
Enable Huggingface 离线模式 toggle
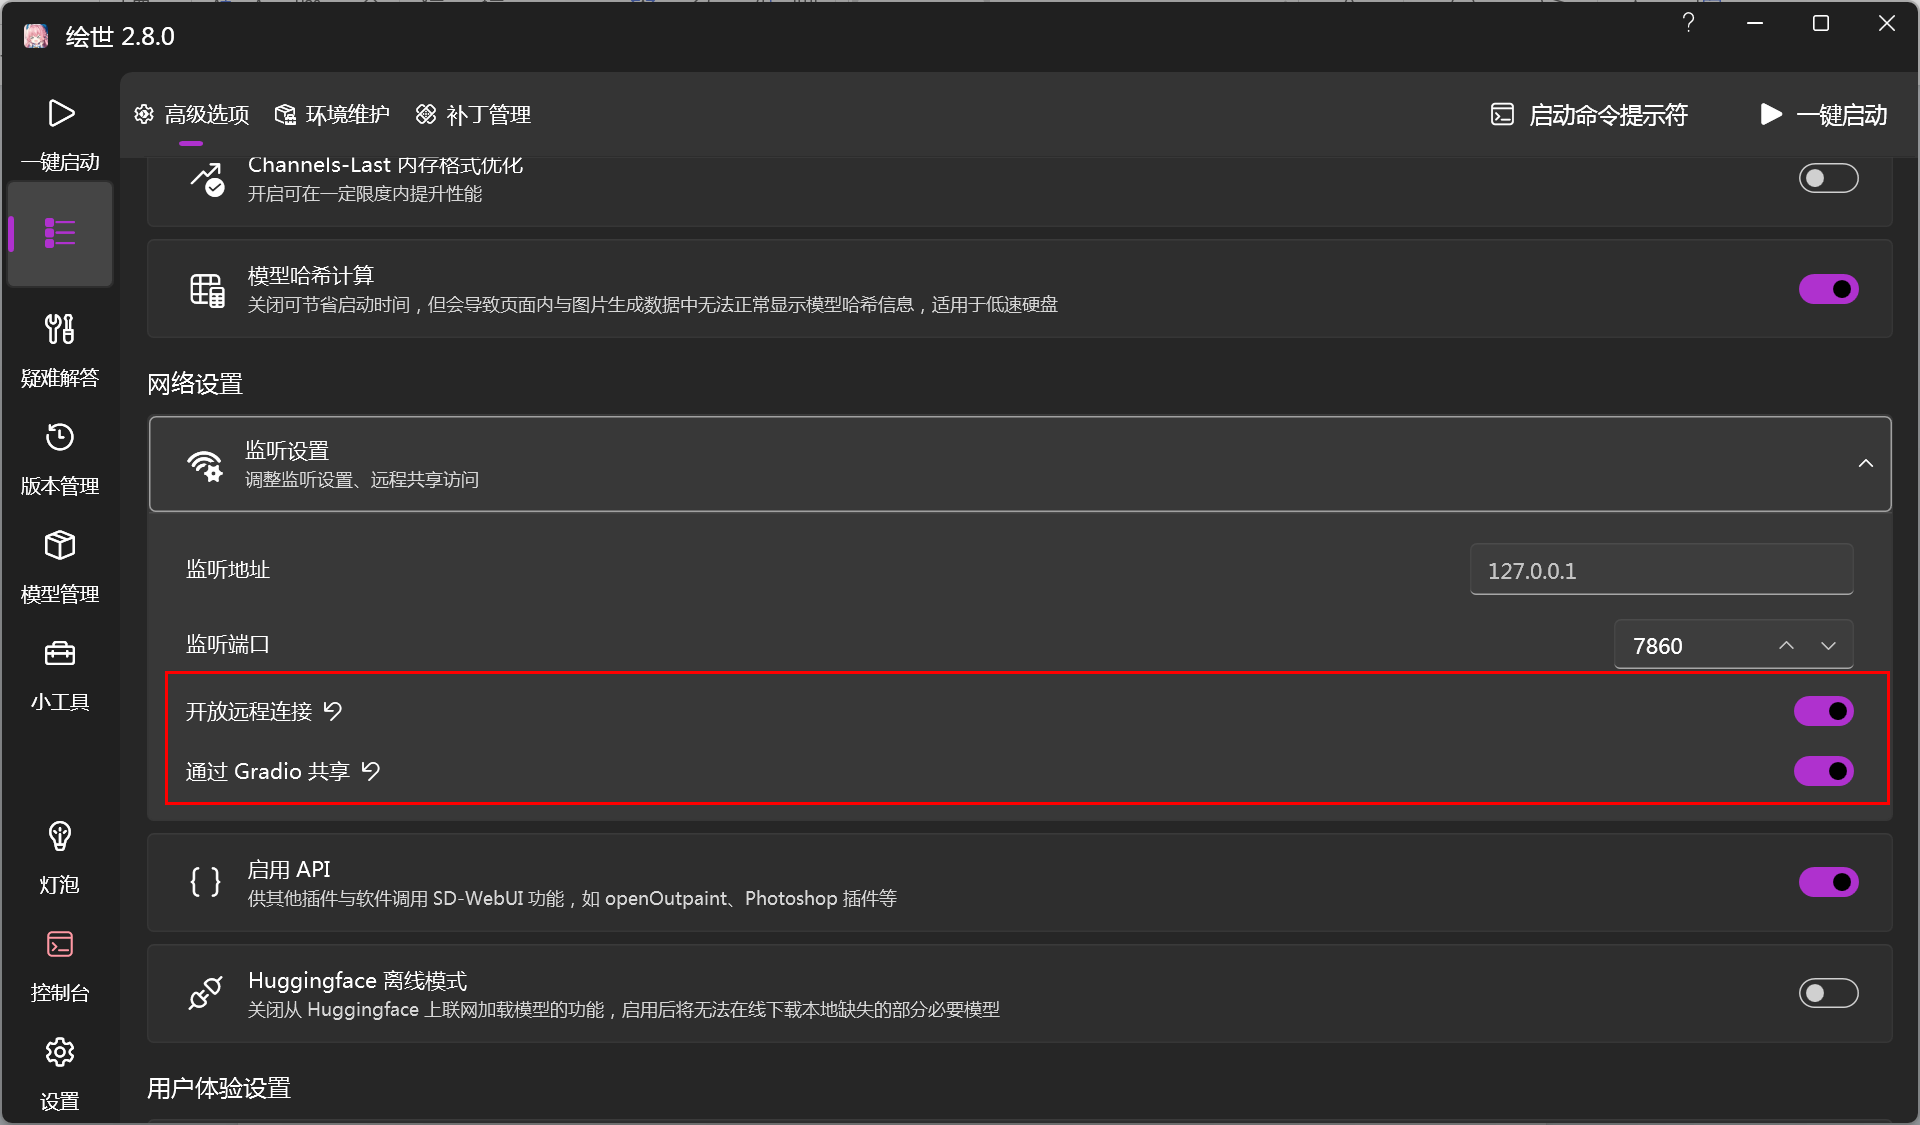pyautogui.click(x=1828, y=993)
